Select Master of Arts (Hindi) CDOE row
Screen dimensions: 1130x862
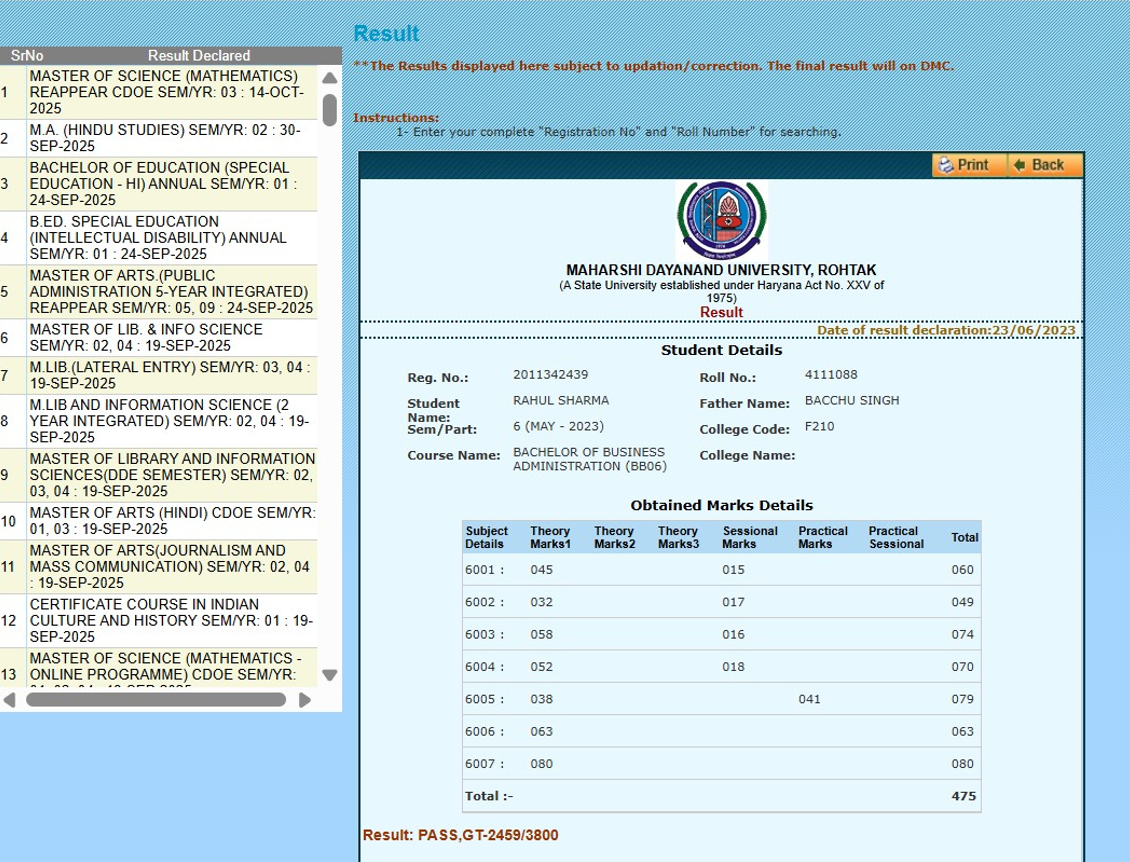tap(159, 520)
